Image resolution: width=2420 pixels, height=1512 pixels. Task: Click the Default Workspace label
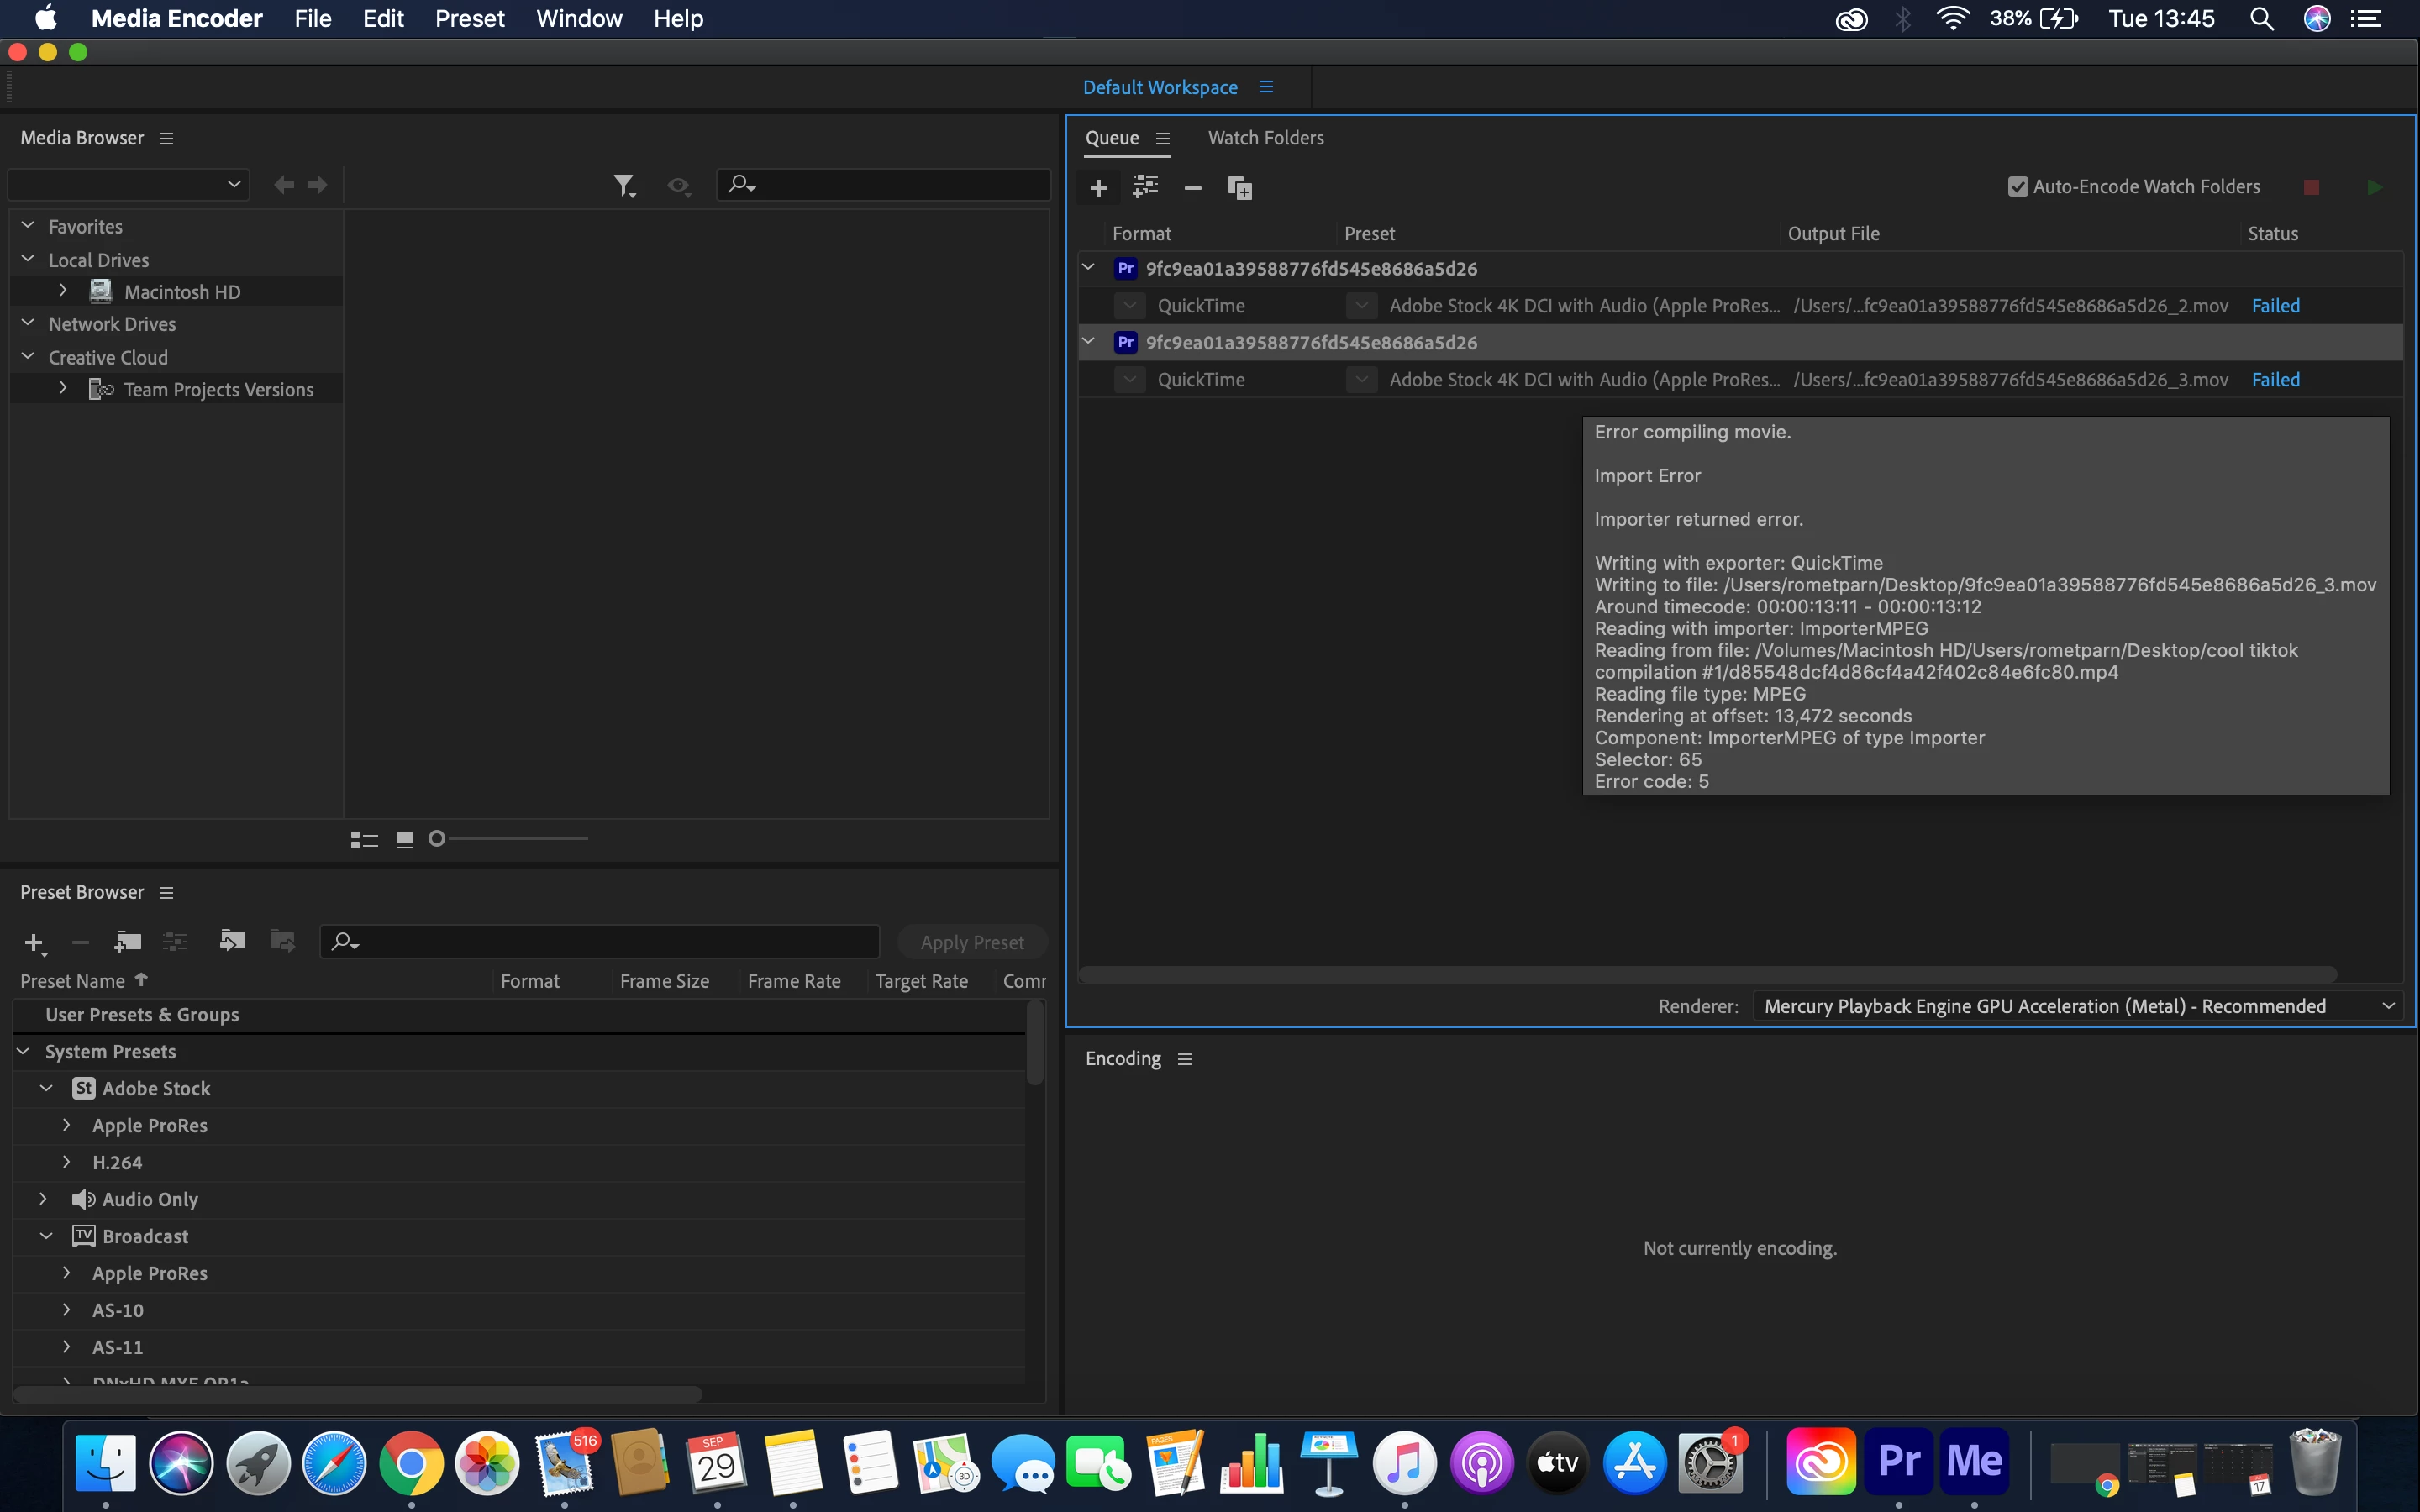tap(1160, 87)
